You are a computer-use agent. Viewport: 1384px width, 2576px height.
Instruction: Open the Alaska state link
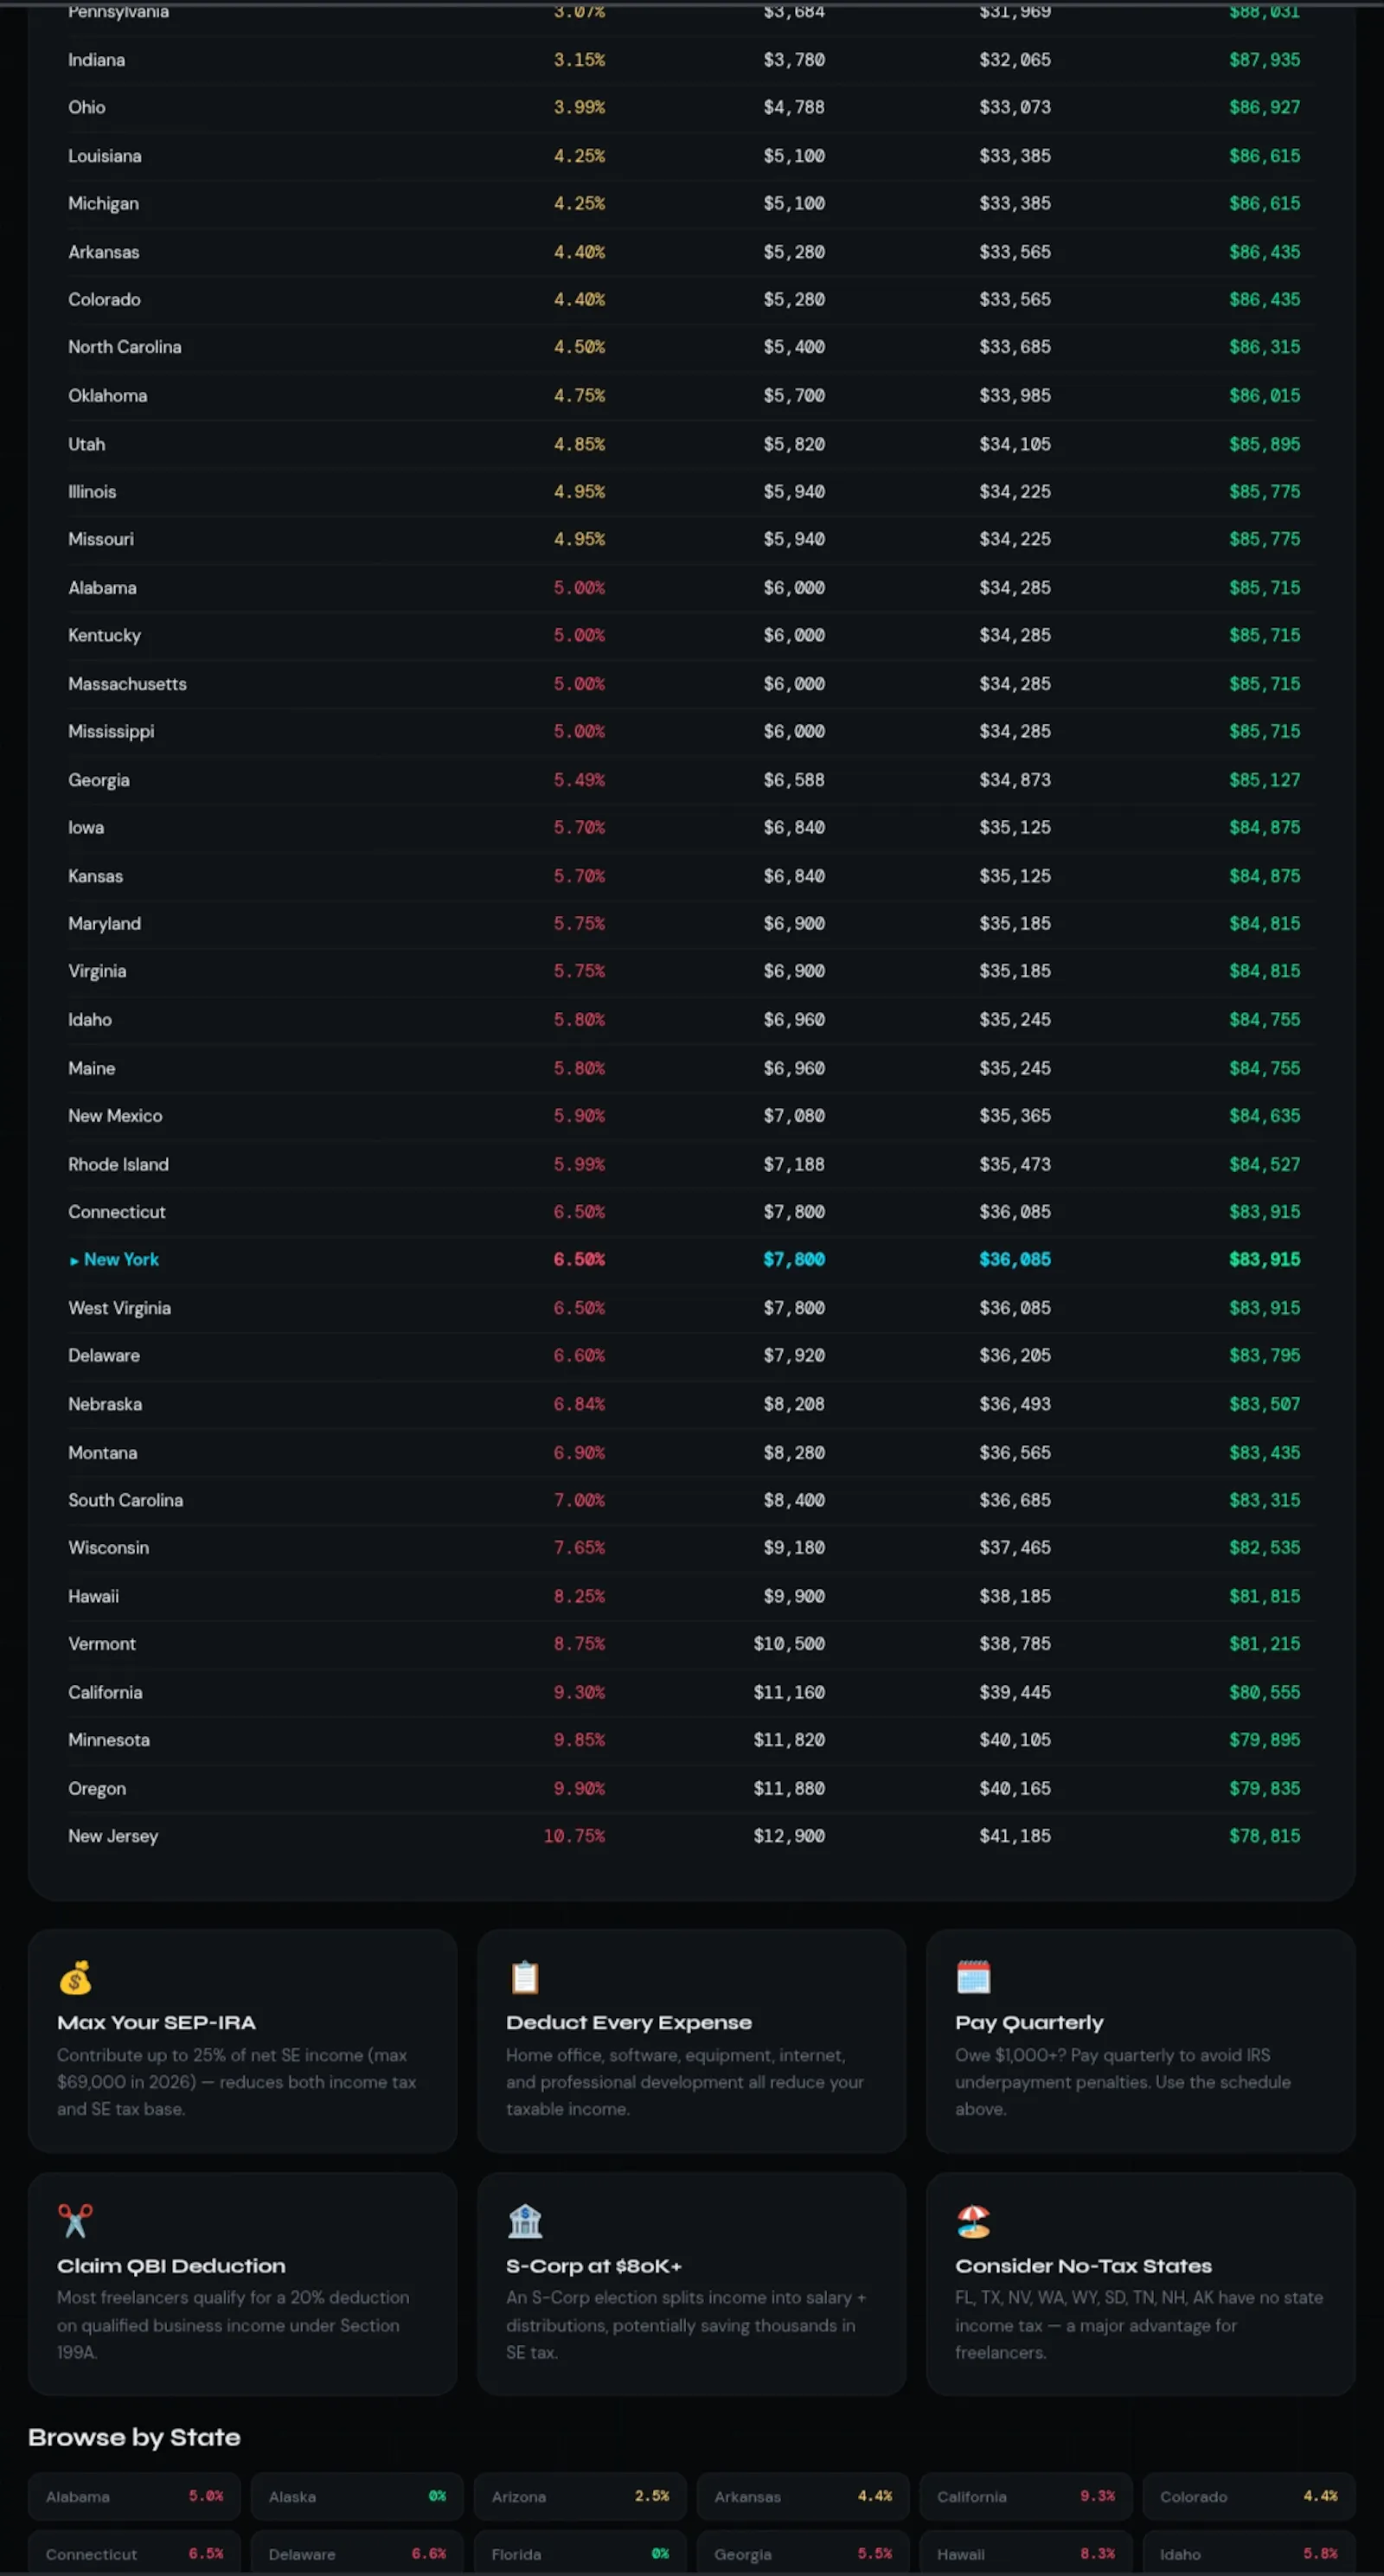click(357, 2496)
